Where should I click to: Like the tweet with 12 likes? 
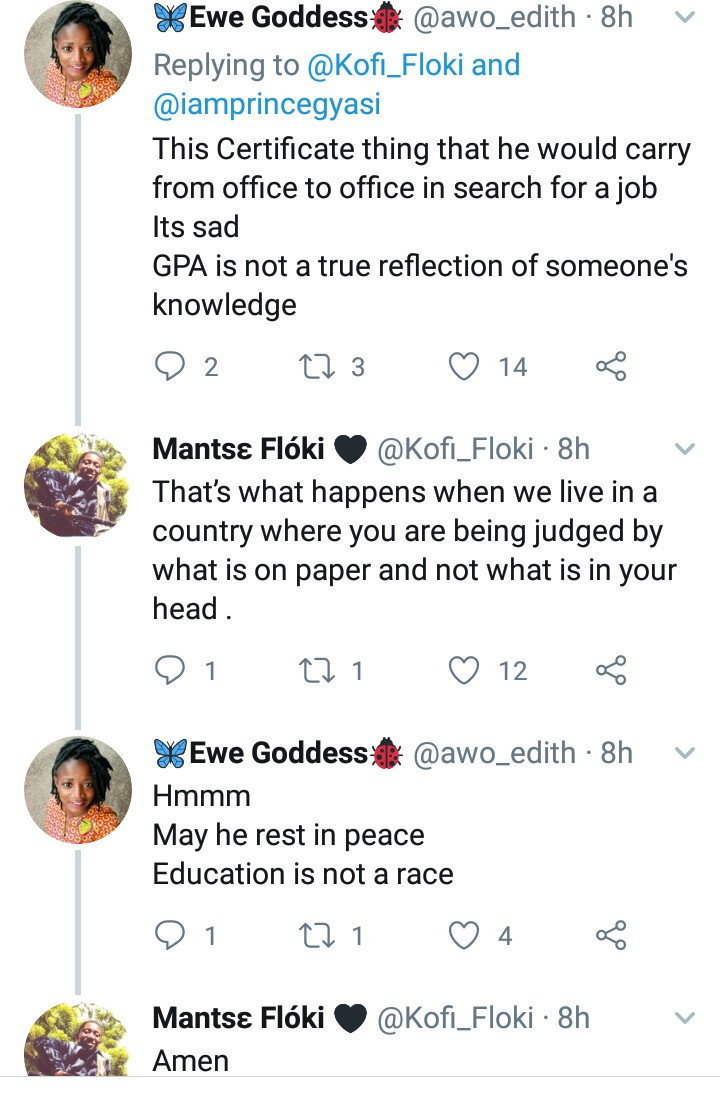pos(463,670)
